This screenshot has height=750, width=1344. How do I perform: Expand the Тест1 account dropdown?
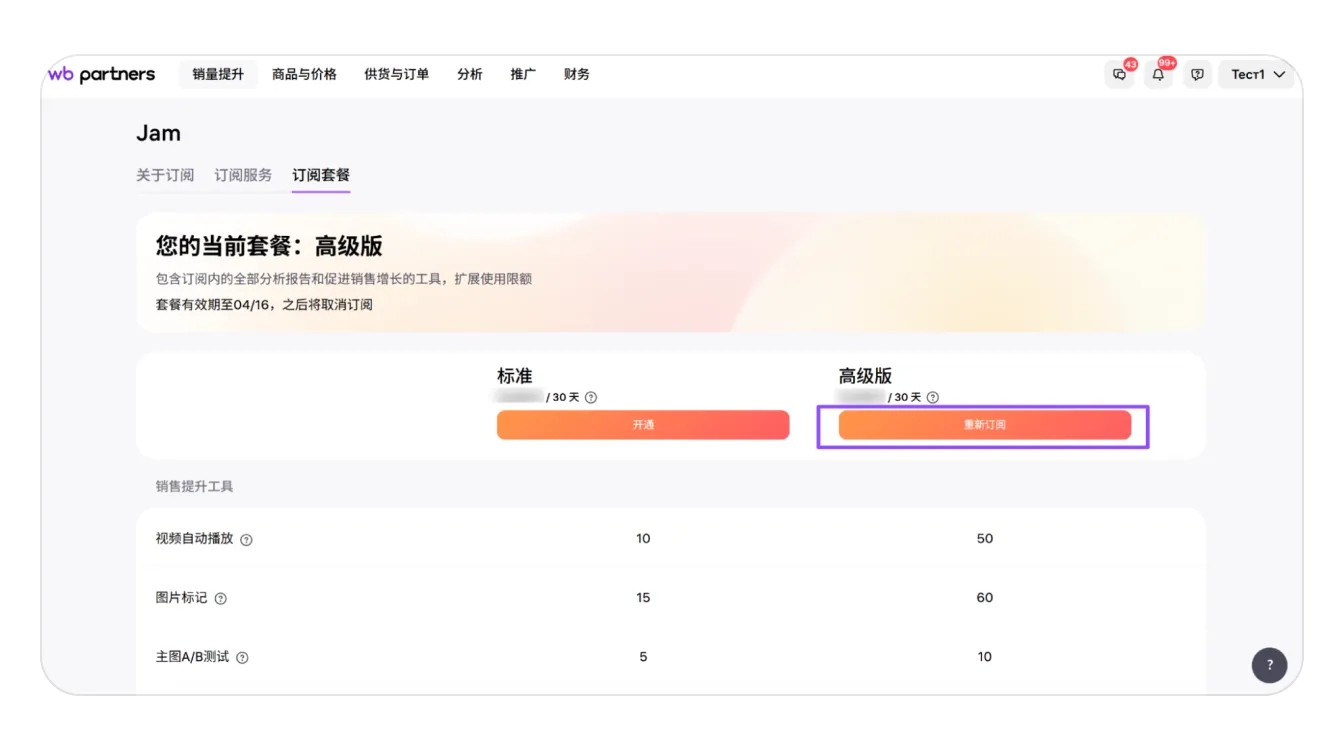pos(1257,74)
